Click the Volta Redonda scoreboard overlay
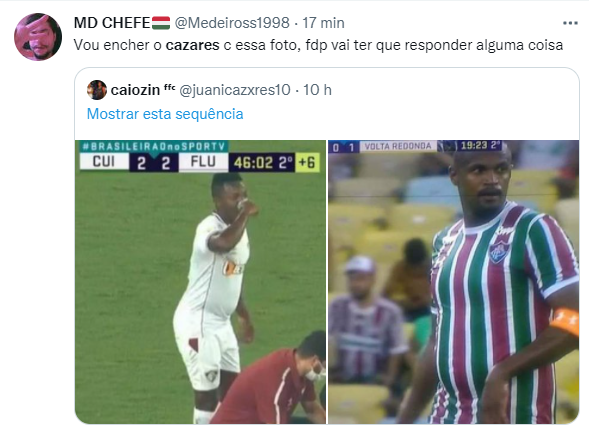Viewport: 589px width, 430px height. [415, 146]
